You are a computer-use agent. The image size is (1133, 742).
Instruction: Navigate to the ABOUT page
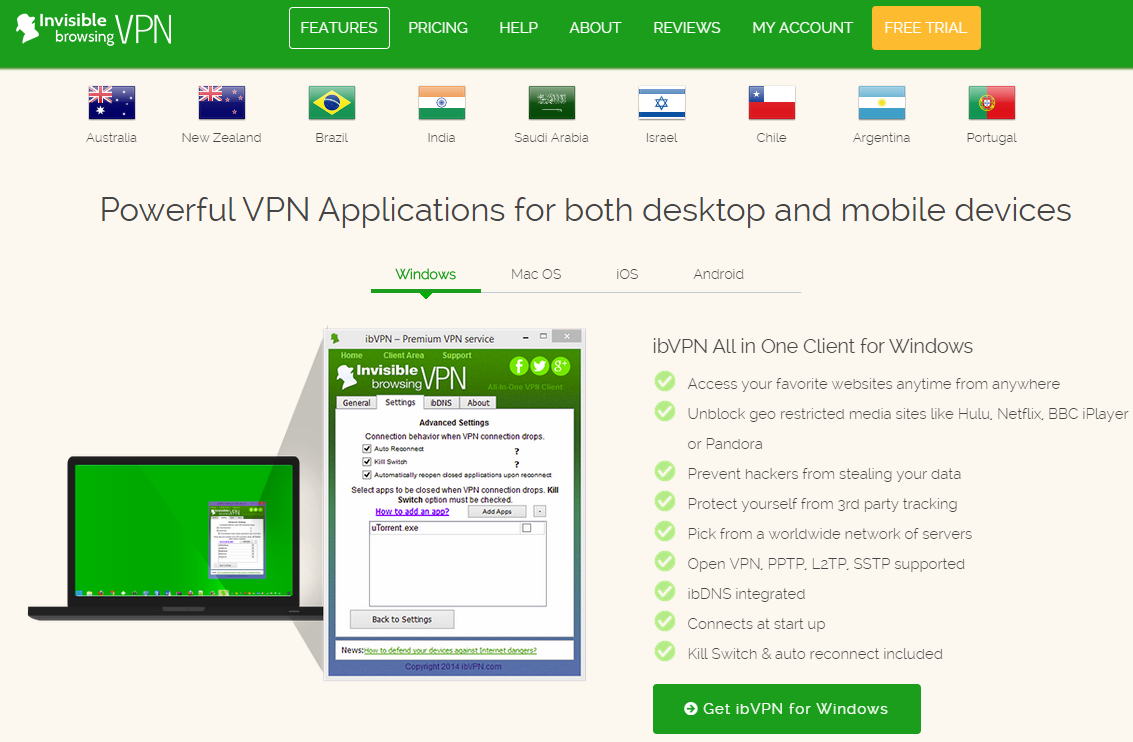[595, 28]
